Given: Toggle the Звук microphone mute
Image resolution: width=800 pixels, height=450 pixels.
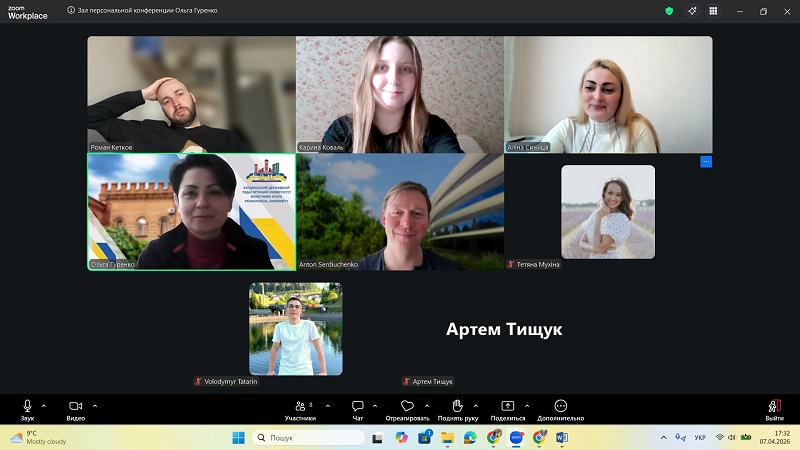Looking at the screenshot, I should (27, 407).
